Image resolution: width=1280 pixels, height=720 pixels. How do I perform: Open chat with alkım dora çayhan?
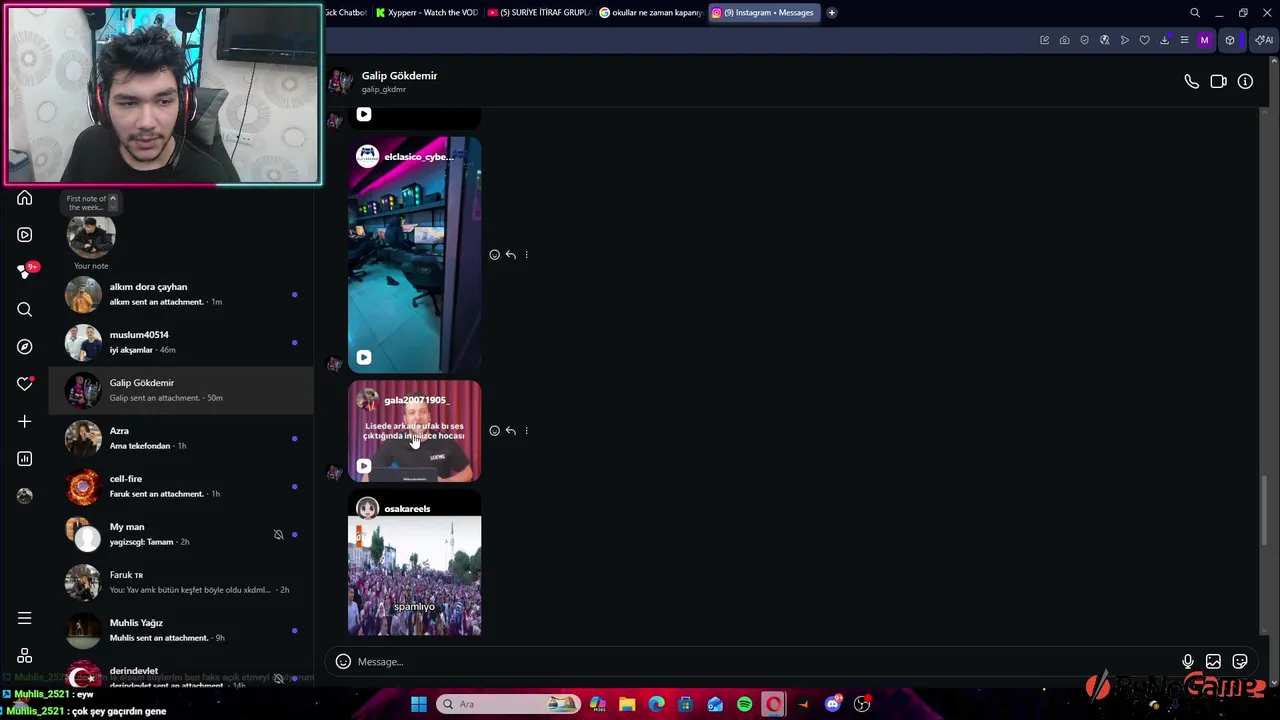click(181, 294)
